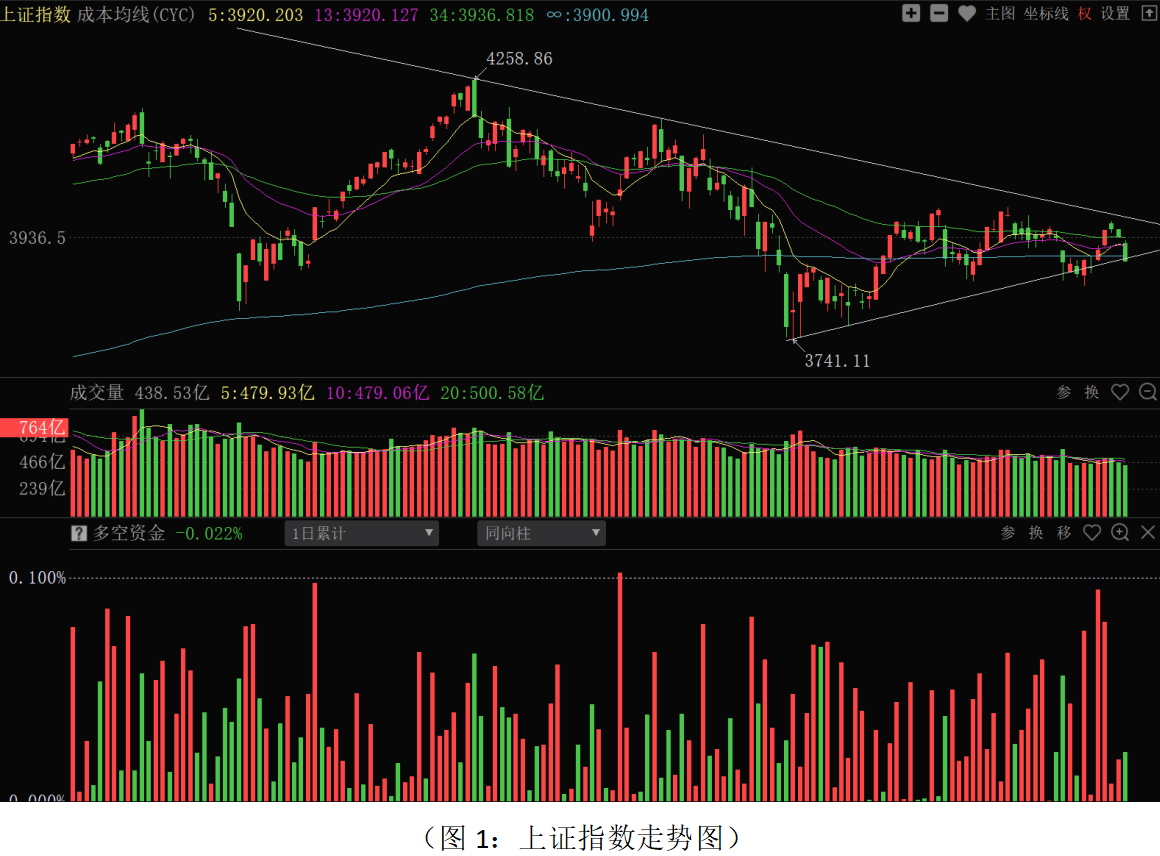
Task: Click the minus zoom button on main chart
Action: tap(939, 13)
